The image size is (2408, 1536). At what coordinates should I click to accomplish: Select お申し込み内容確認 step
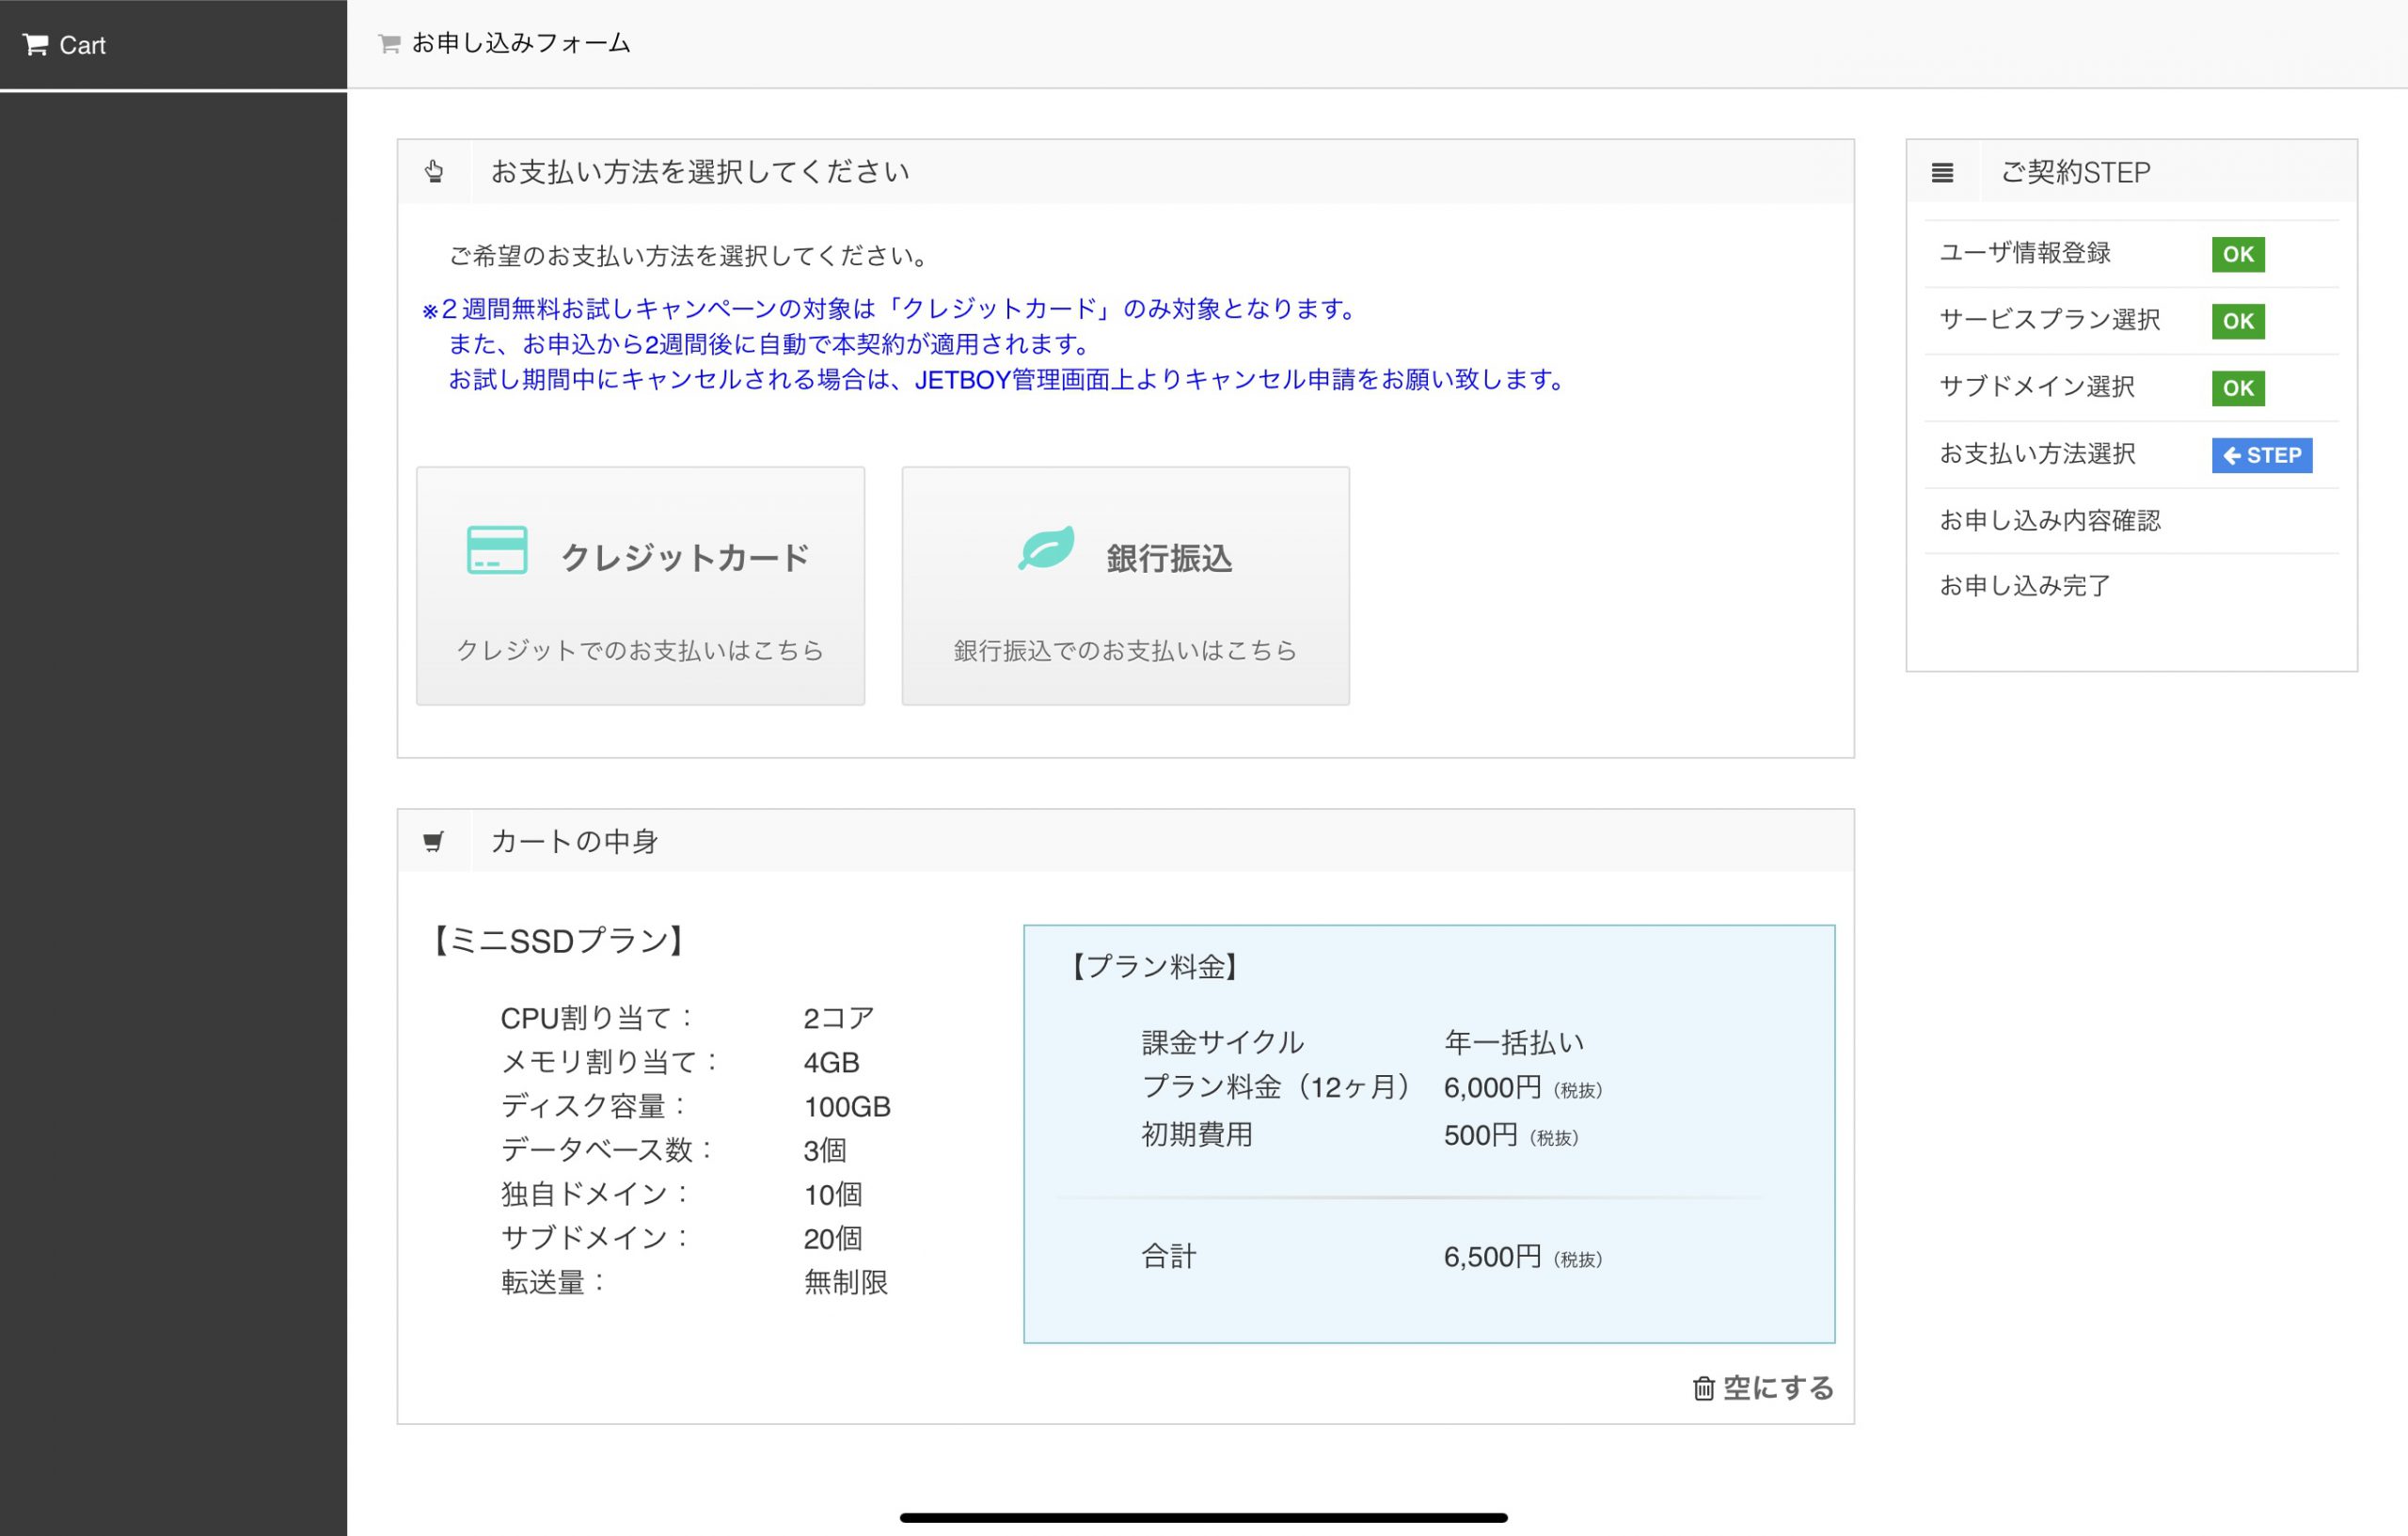2050,521
